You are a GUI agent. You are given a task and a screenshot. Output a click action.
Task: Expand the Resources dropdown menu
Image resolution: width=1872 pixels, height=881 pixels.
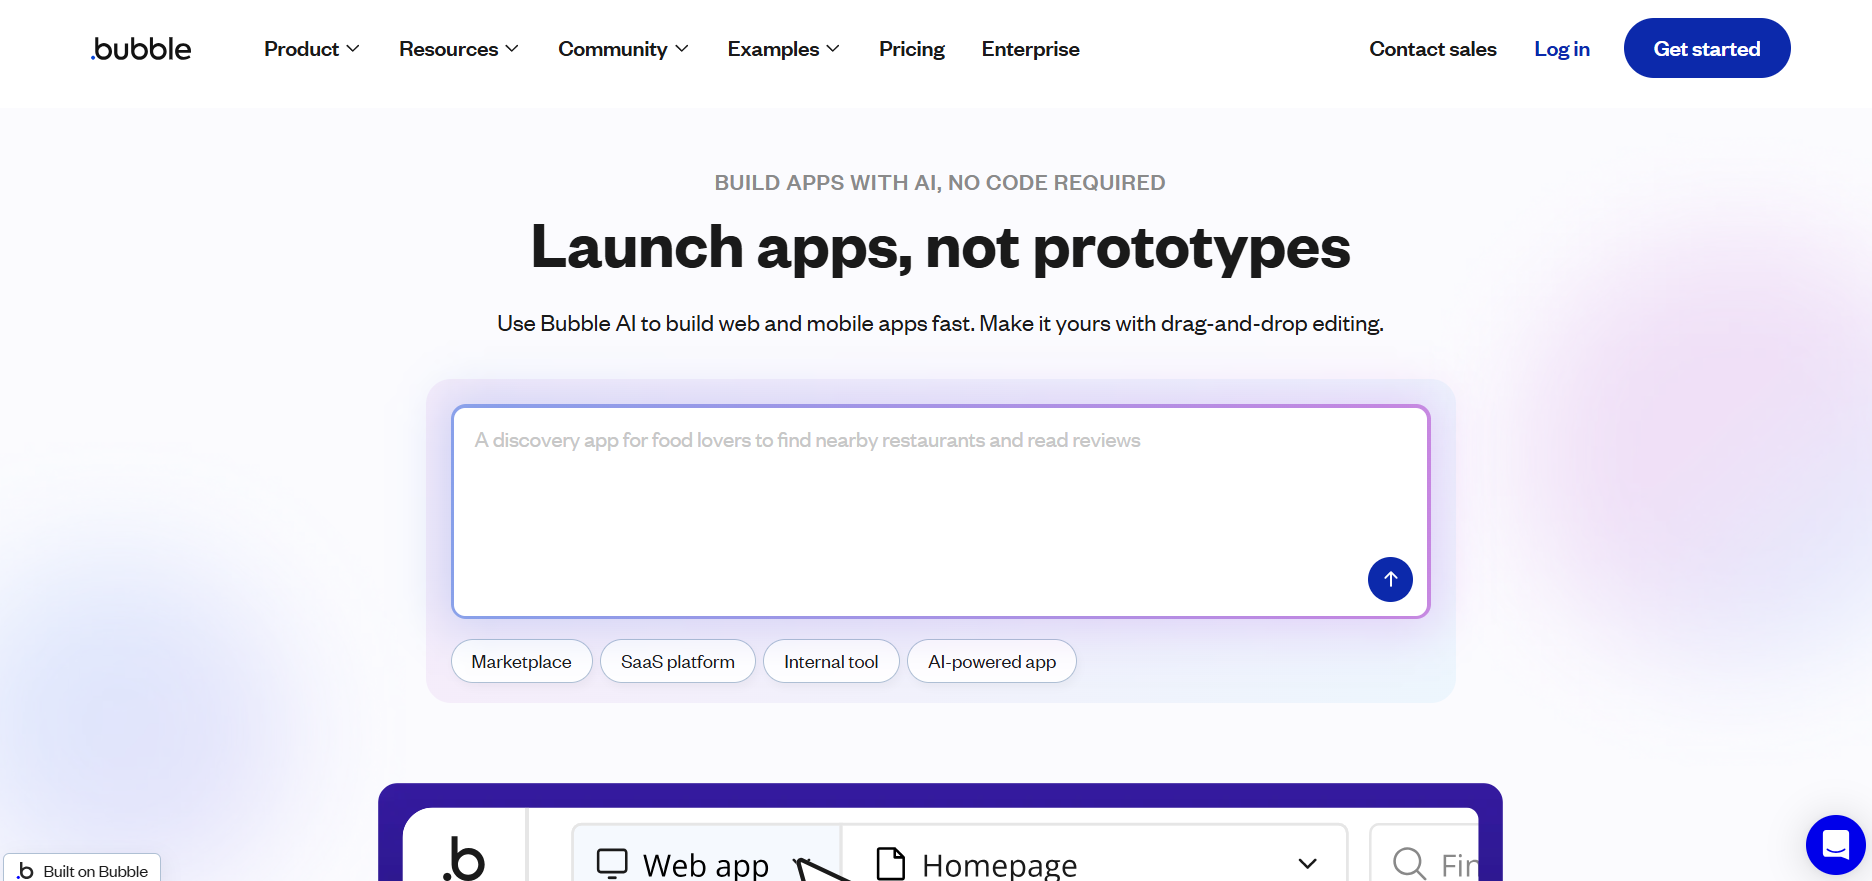(x=458, y=49)
